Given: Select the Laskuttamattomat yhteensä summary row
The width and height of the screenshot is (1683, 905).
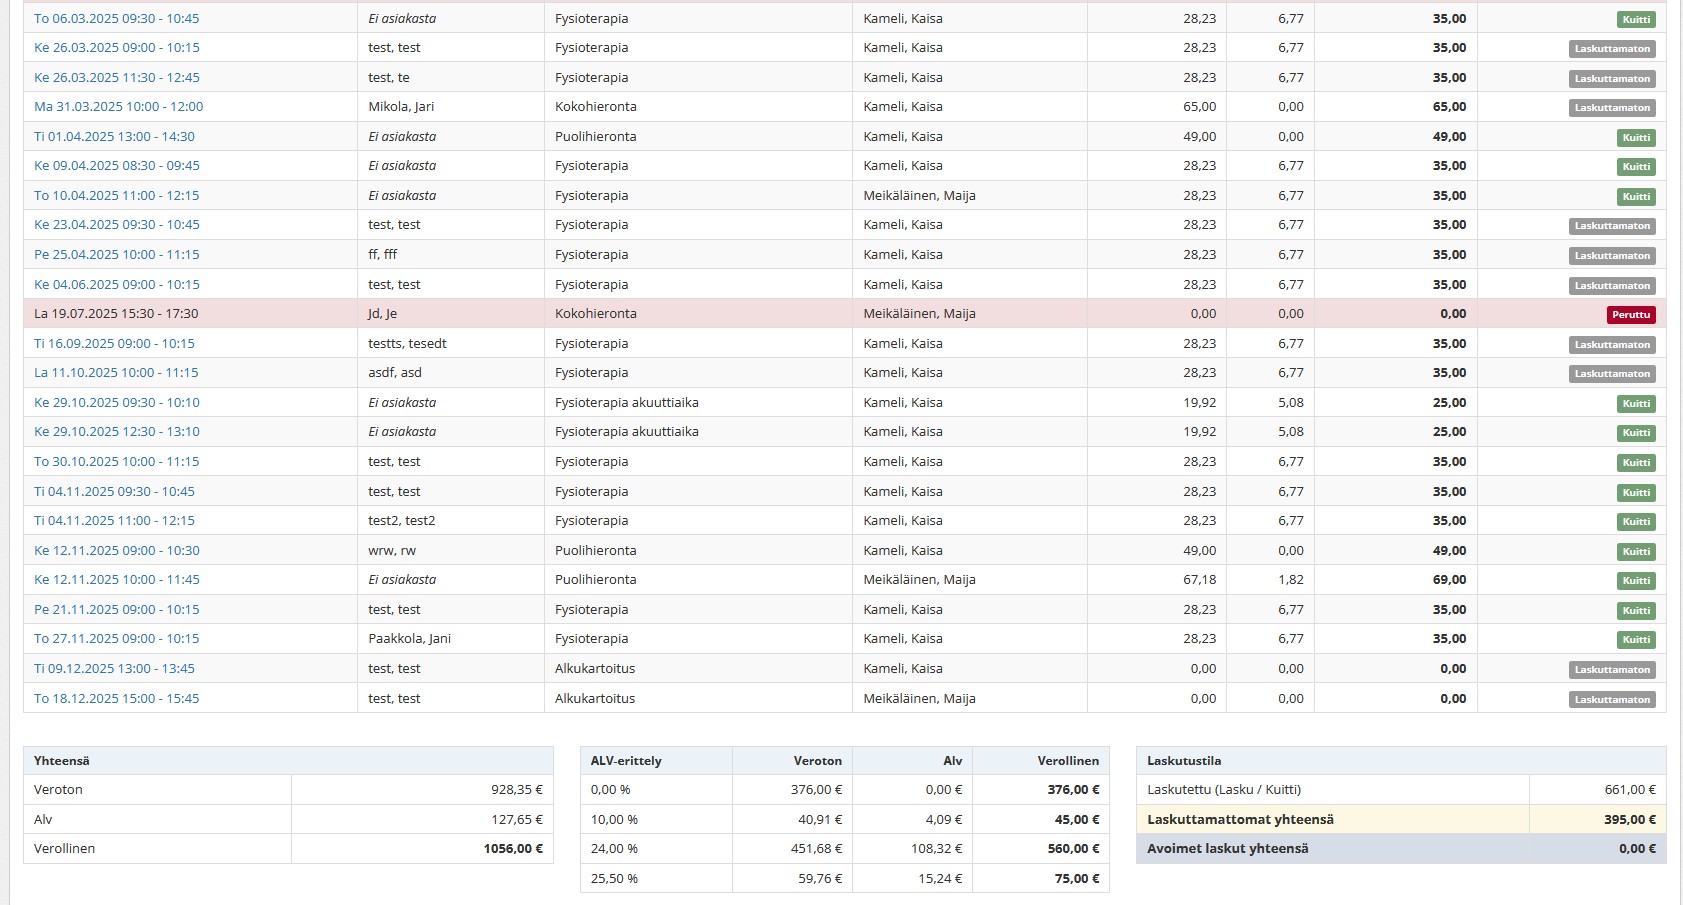Looking at the screenshot, I should coord(1240,819).
